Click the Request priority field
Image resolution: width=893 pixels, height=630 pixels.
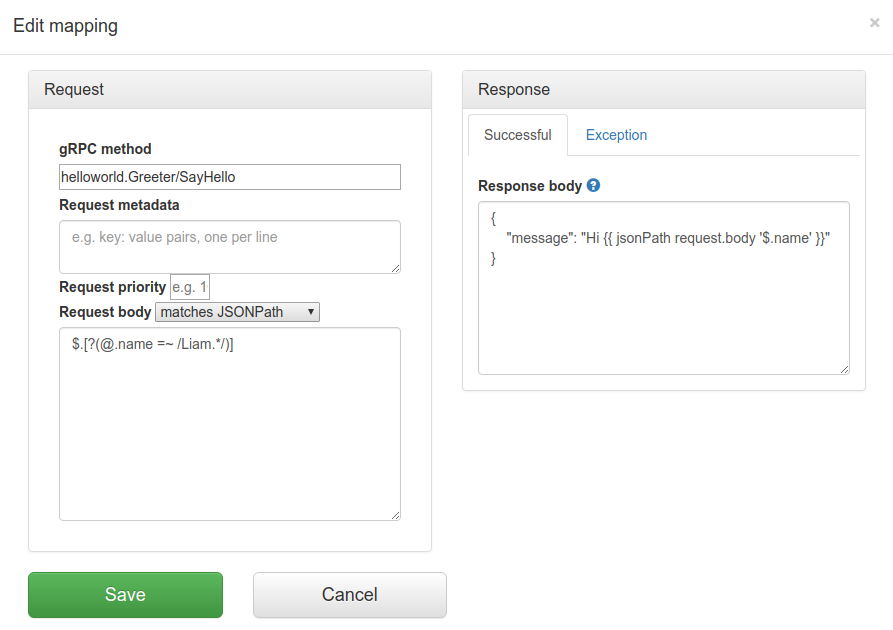[189, 287]
